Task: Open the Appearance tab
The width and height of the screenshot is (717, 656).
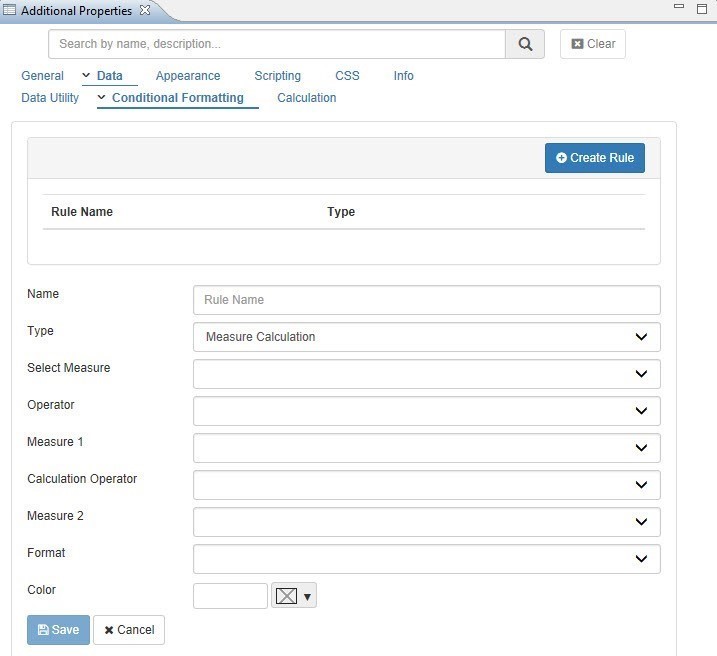Action: point(188,76)
